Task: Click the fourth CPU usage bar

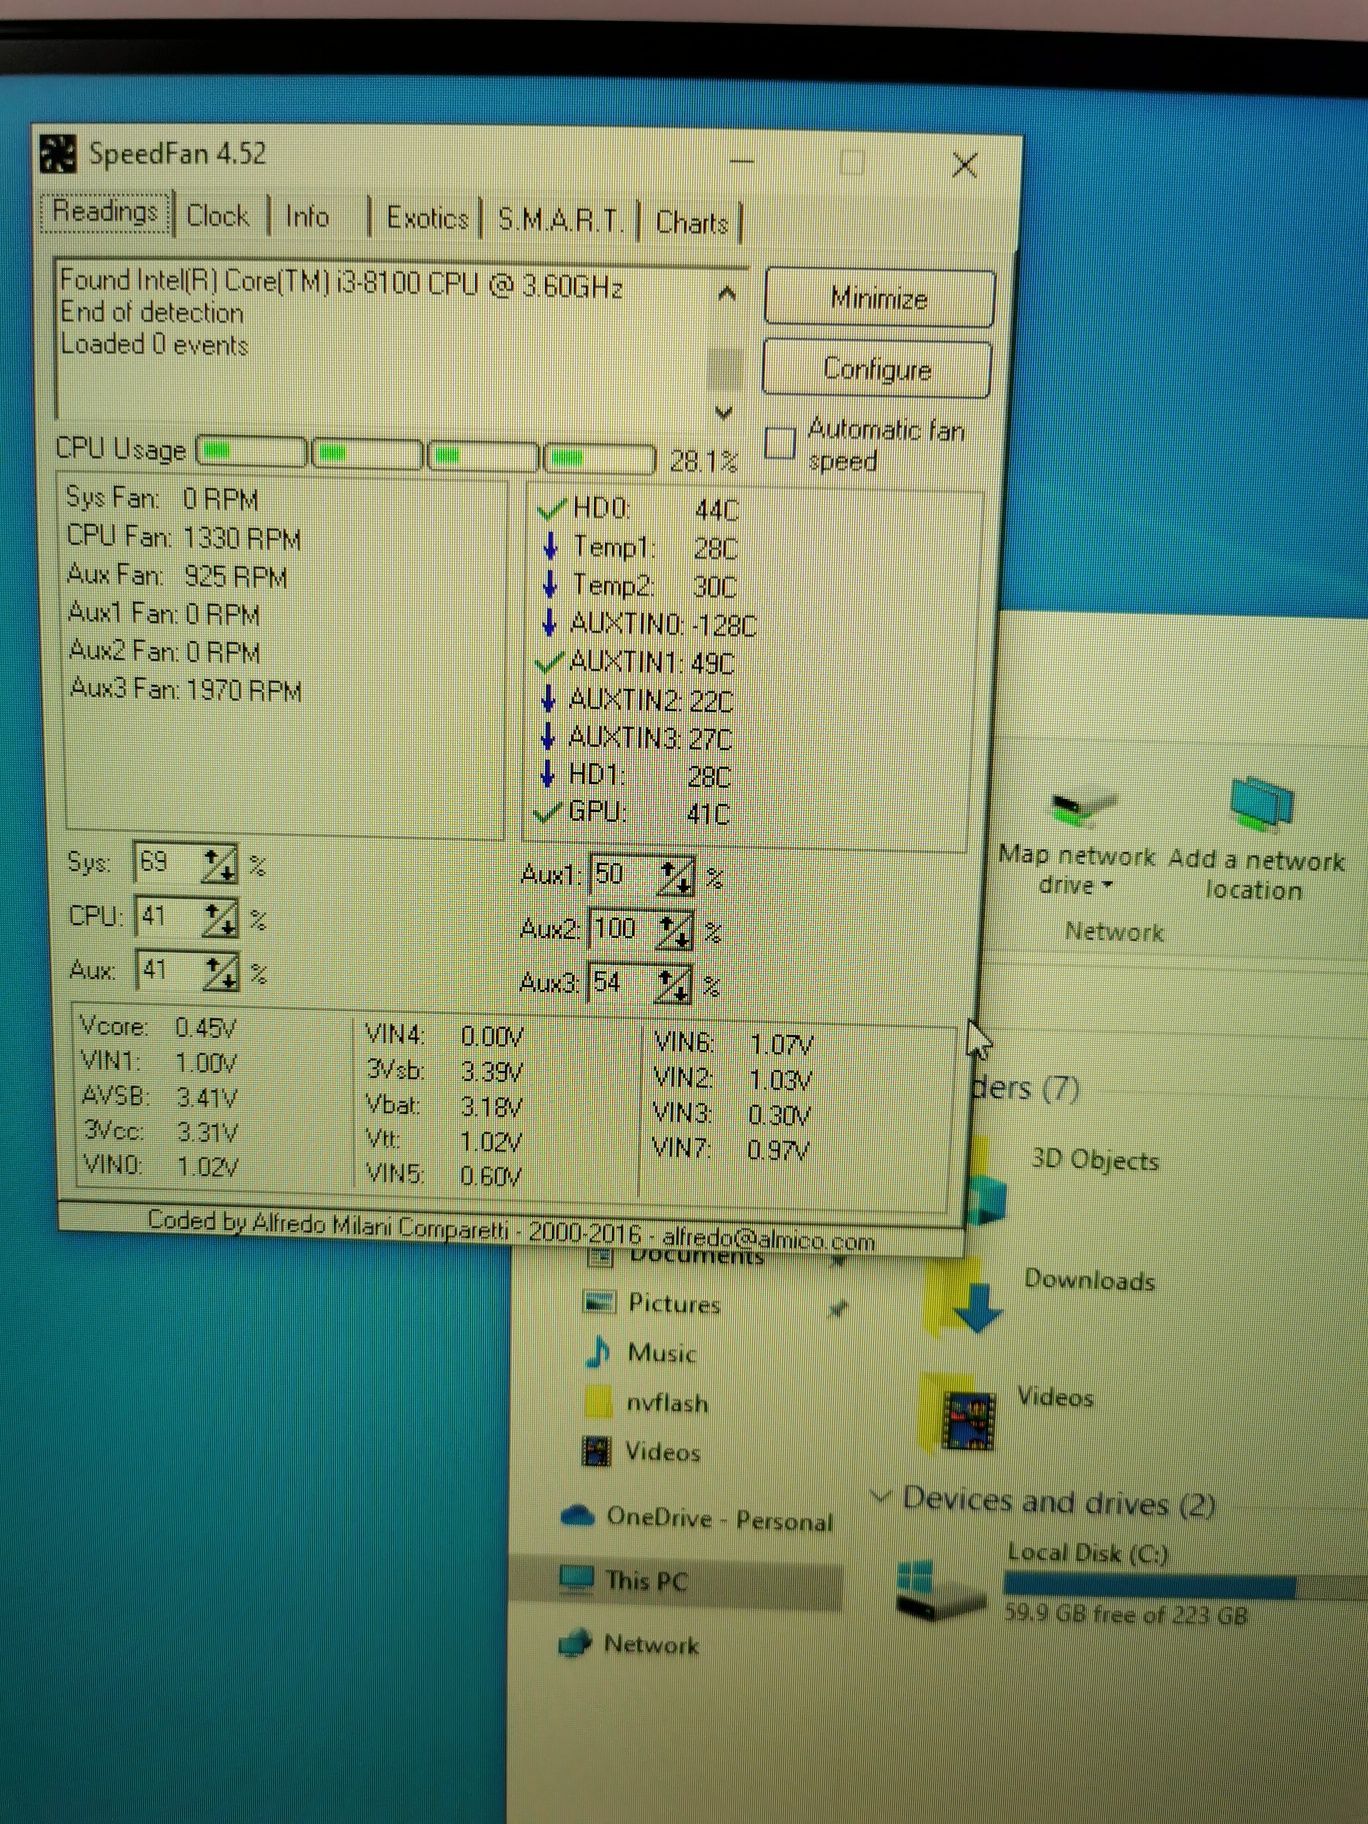Action: click(x=599, y=459)
